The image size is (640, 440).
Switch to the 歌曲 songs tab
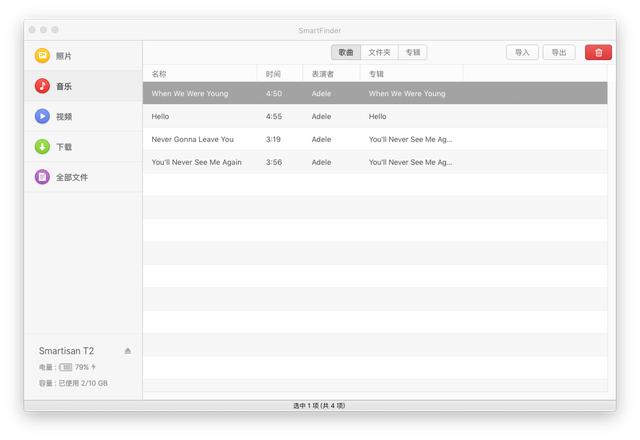click(346, 52)
